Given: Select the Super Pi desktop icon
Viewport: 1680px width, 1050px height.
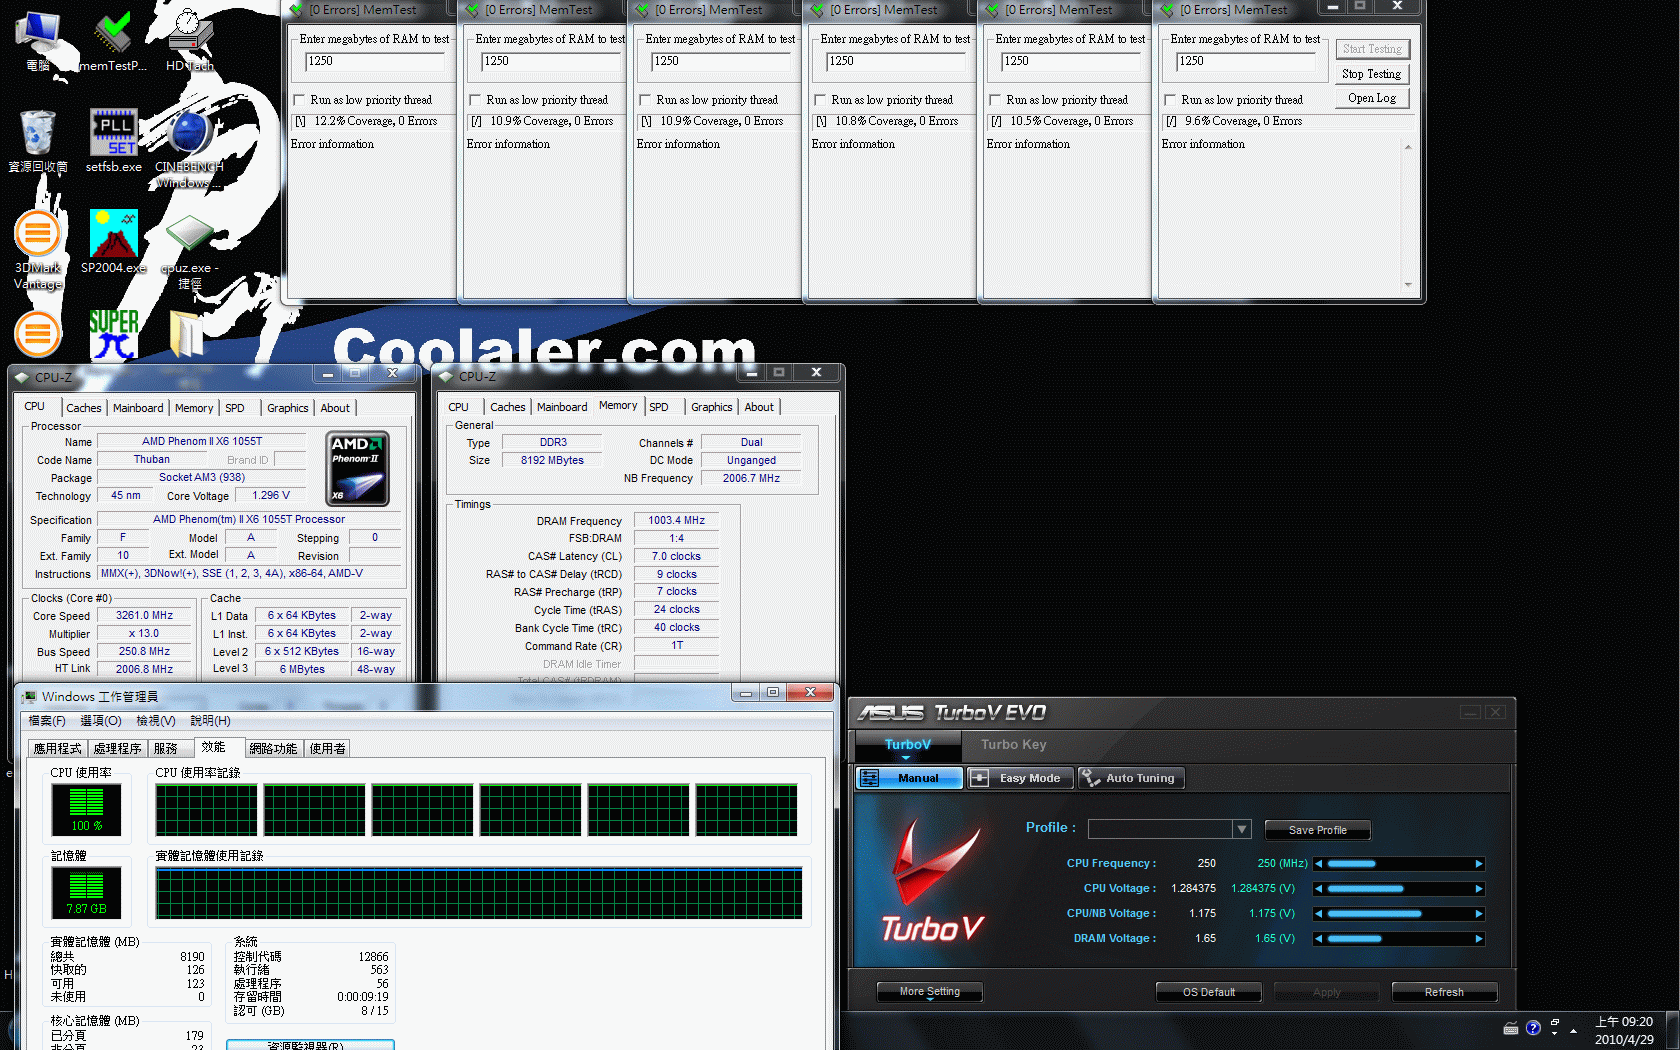Looking at the screenshot, I should click(x=113, y=334).
